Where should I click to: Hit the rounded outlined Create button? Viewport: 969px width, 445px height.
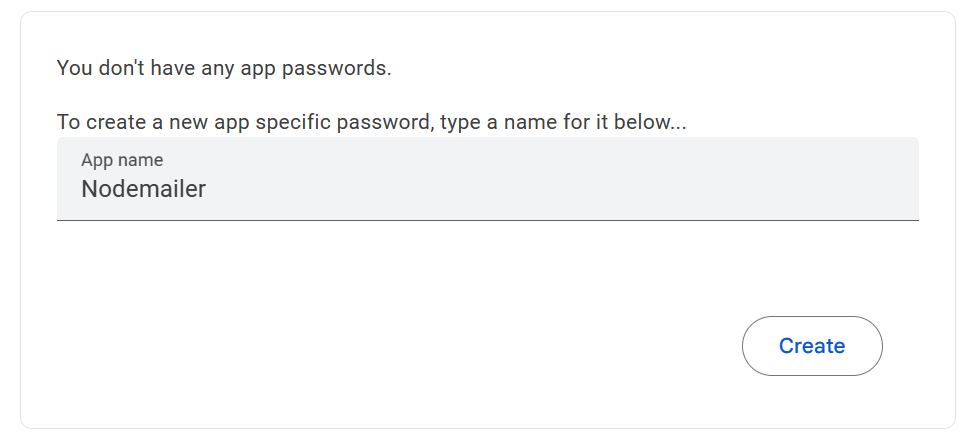(x=811, y=346)
